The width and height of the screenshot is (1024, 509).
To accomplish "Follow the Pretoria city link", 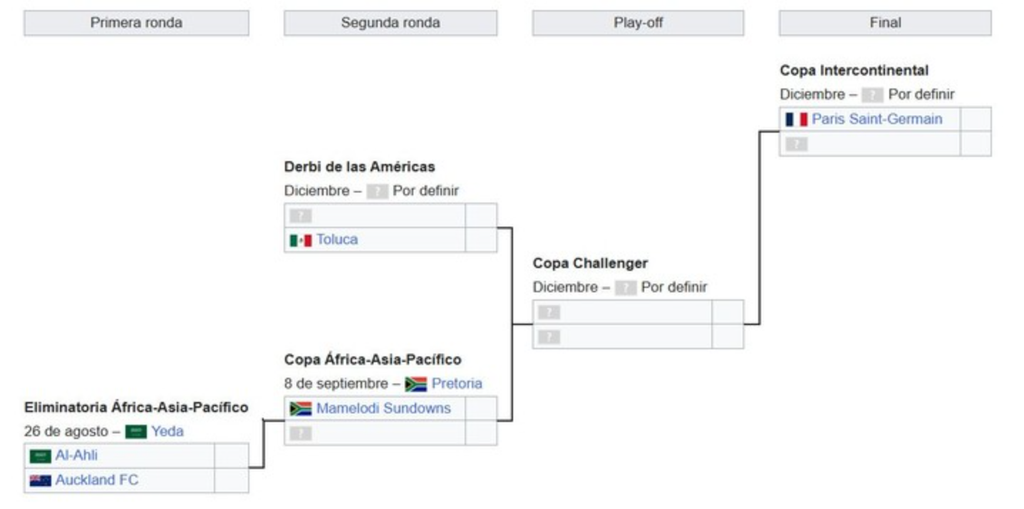I will tap(456, 384).
